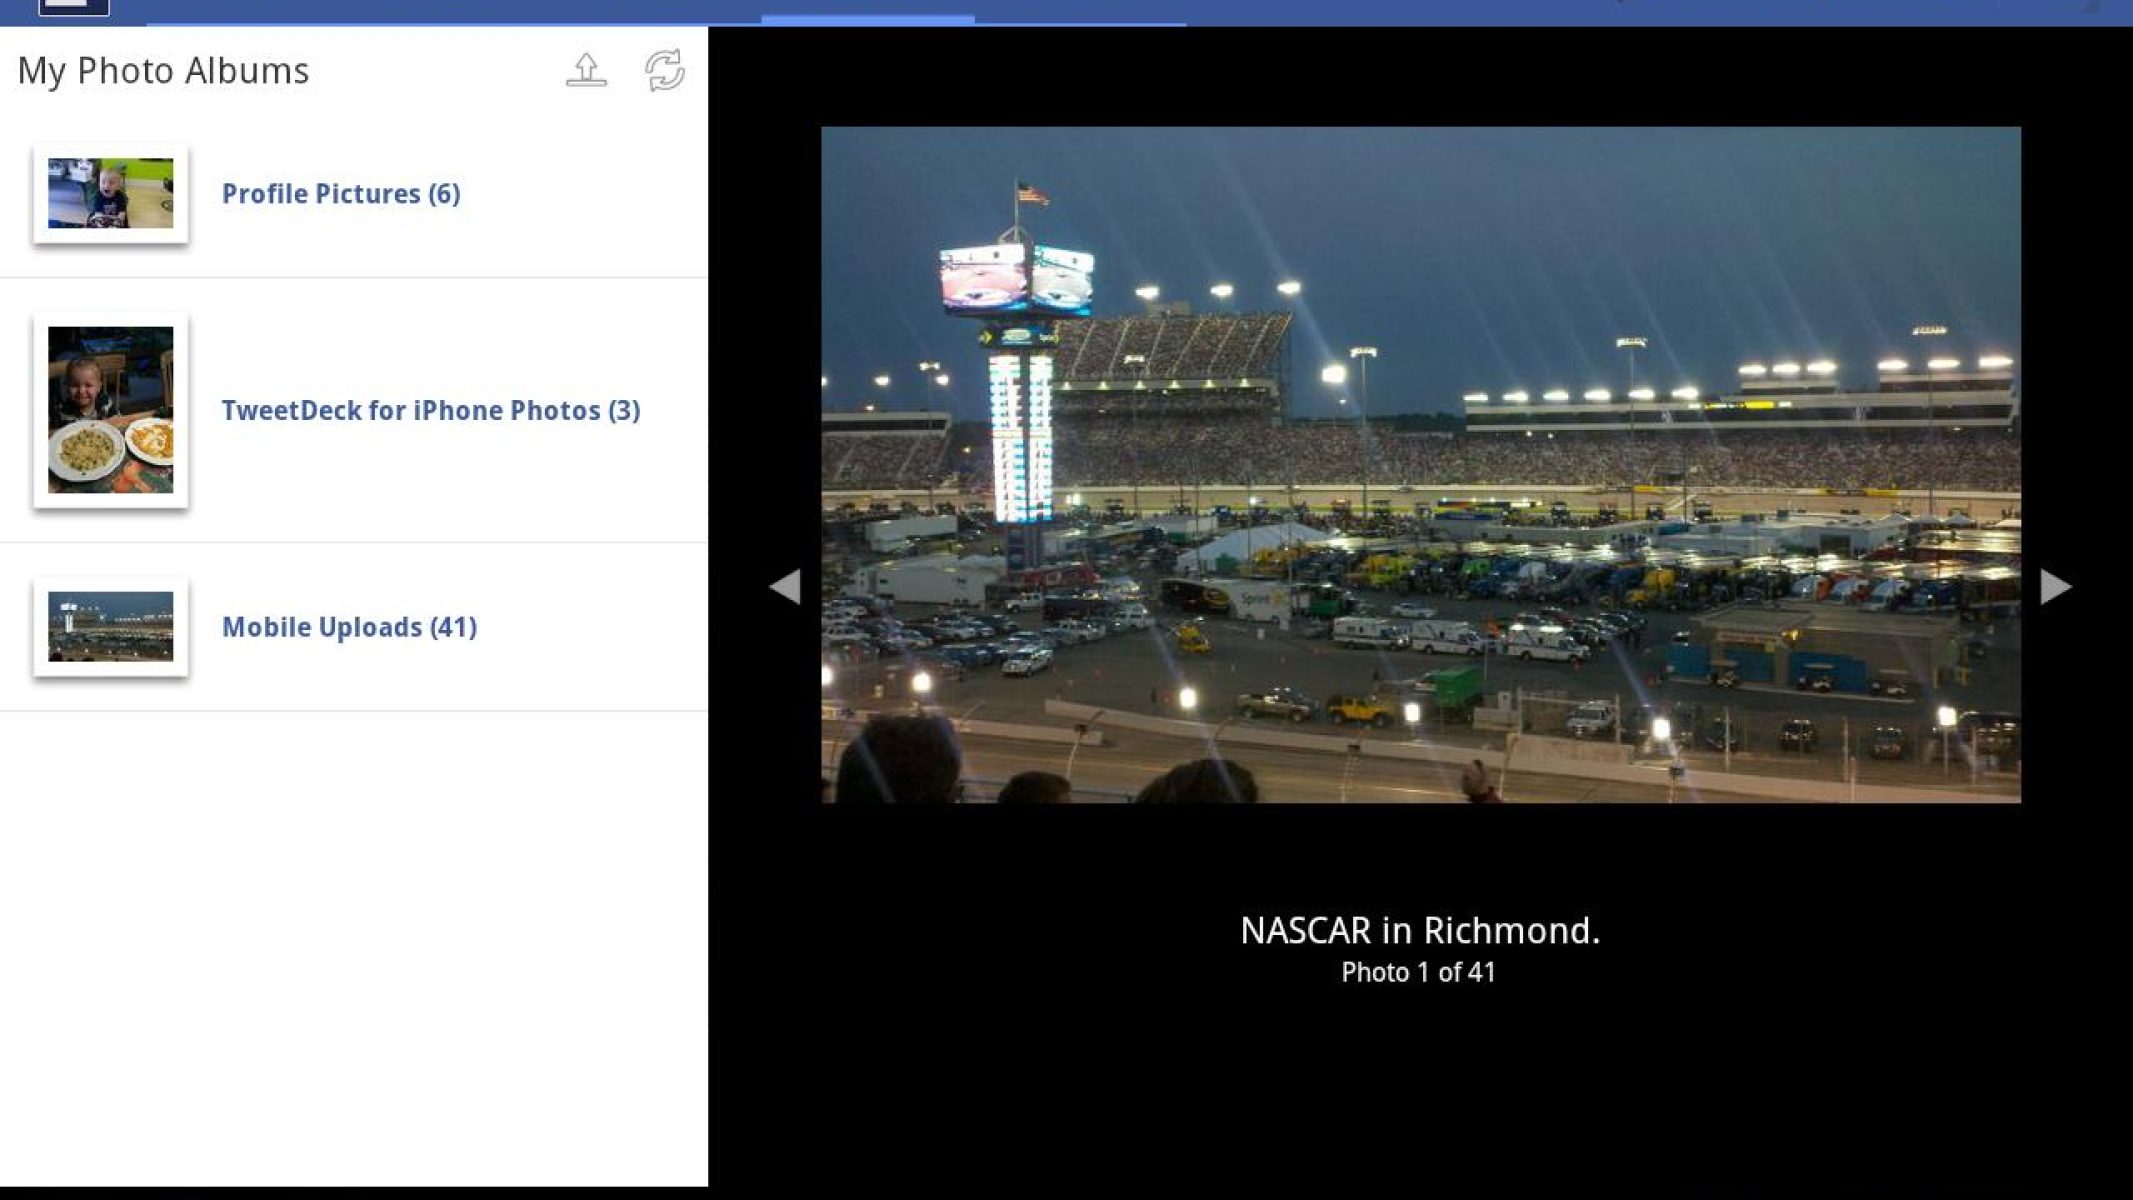Click the Mobile Uploads (41) link

349,627
